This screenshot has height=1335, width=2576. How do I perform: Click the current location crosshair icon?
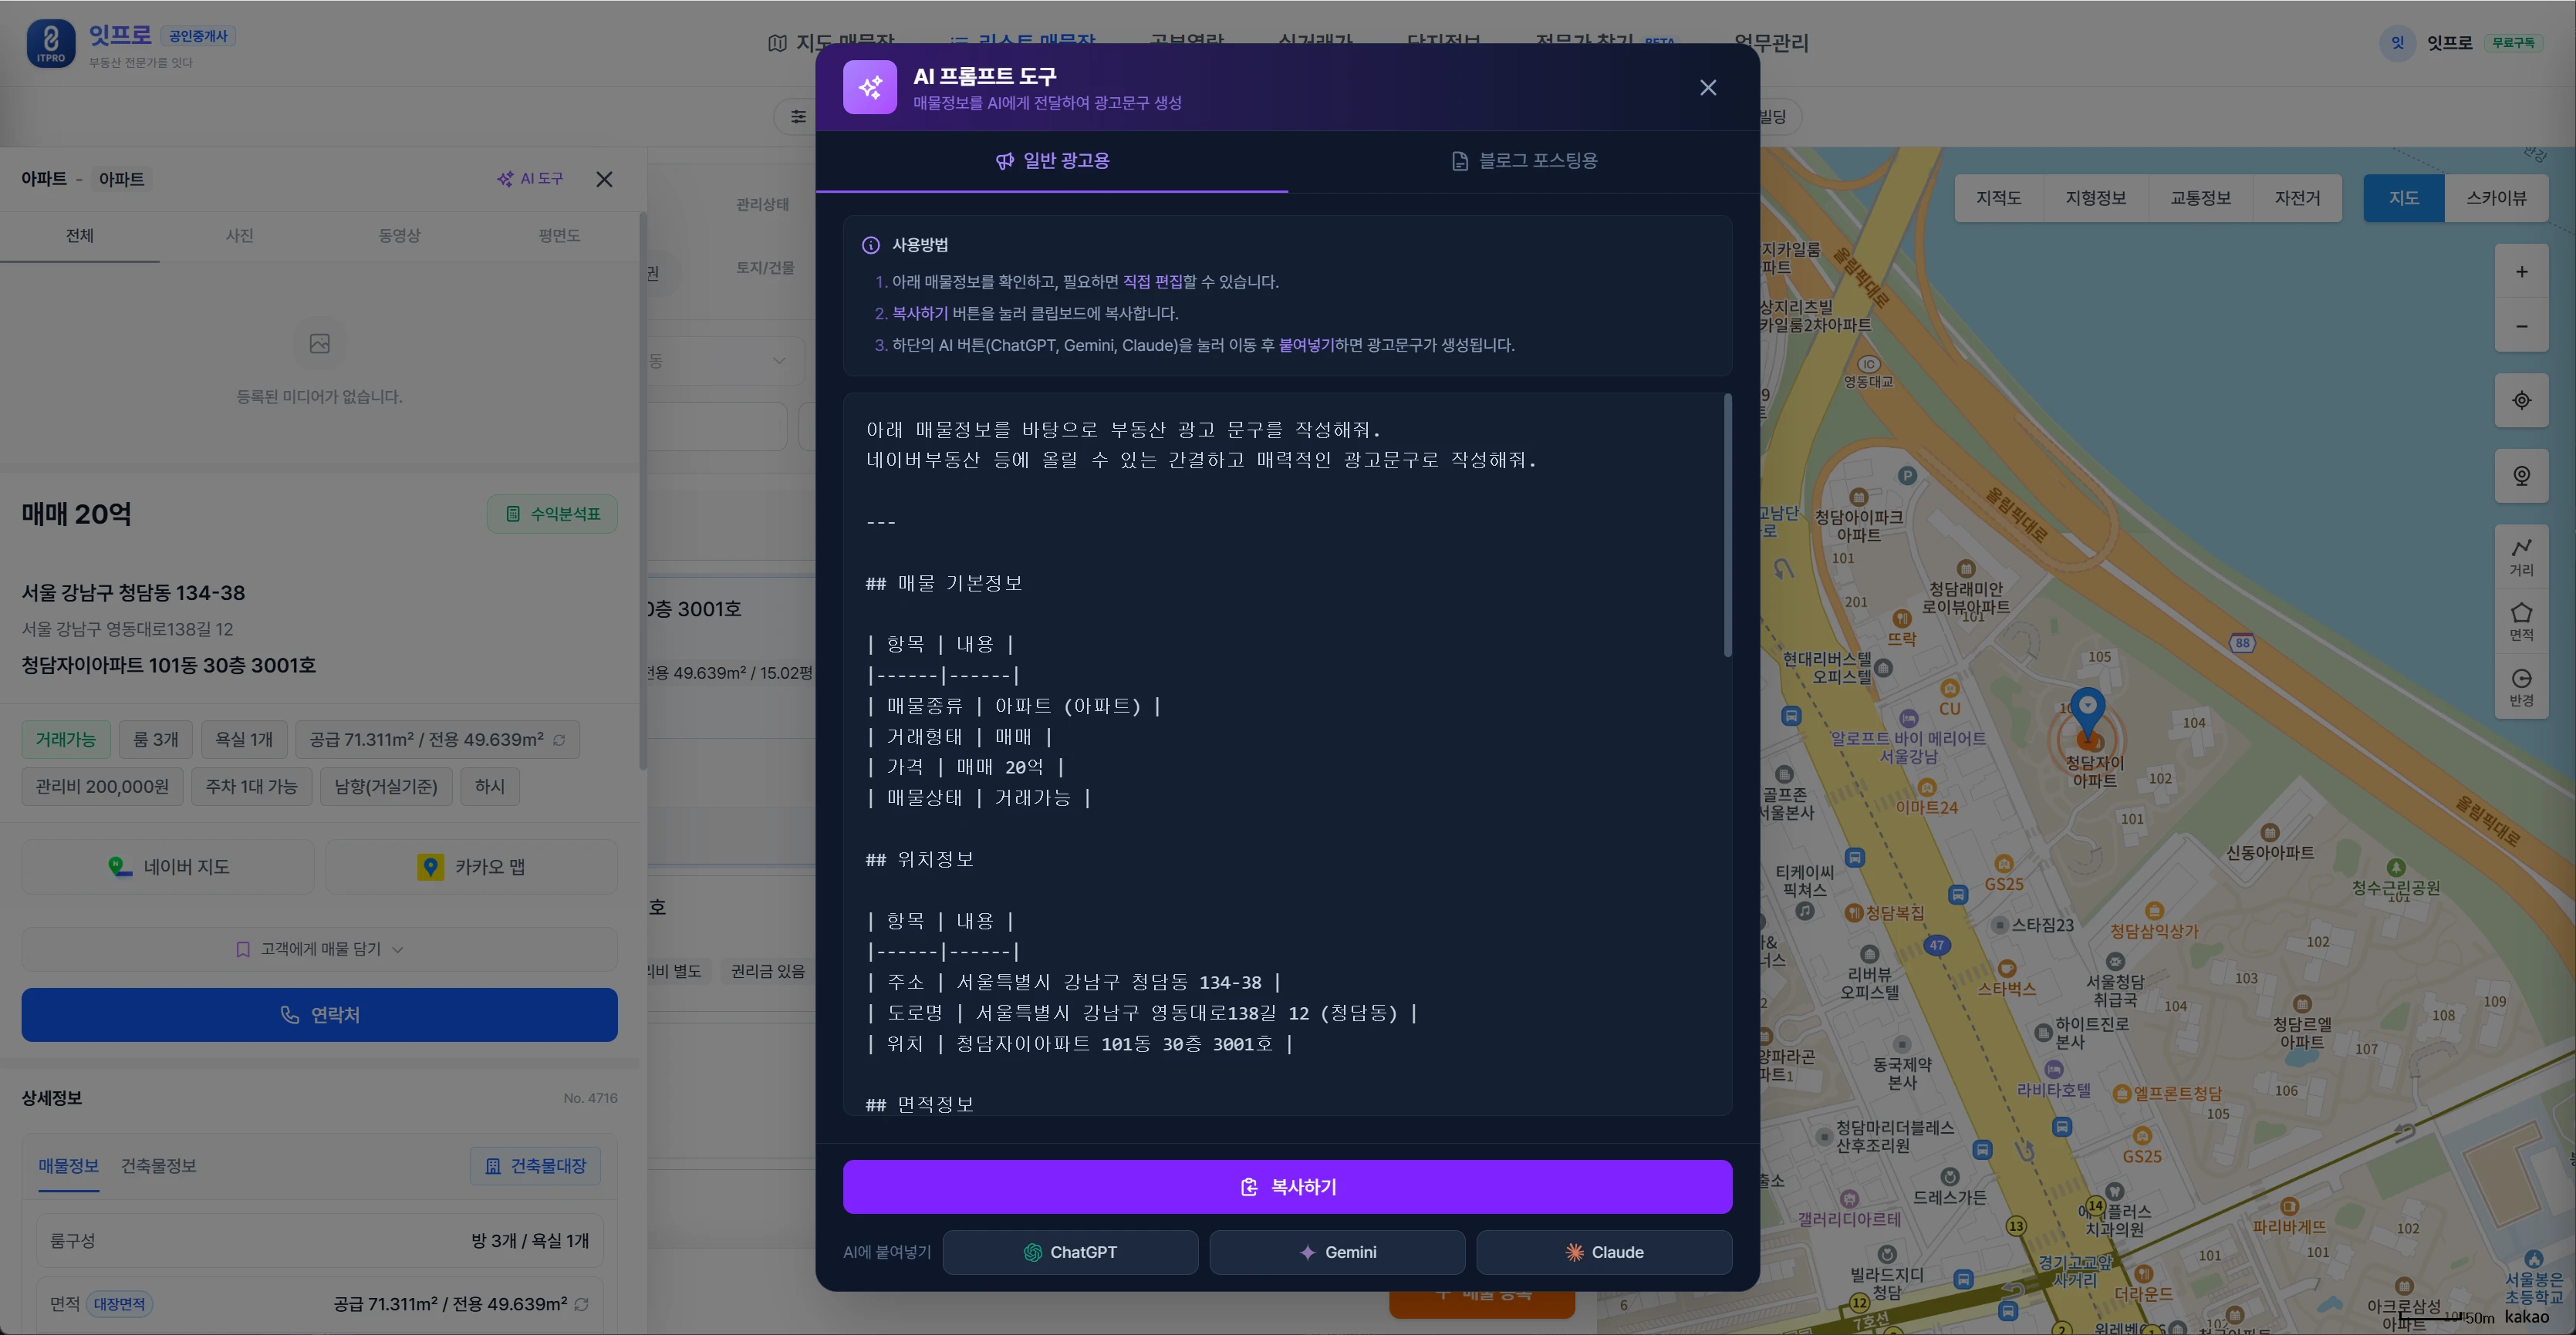pyautogui.click(x=2522, y=400)
